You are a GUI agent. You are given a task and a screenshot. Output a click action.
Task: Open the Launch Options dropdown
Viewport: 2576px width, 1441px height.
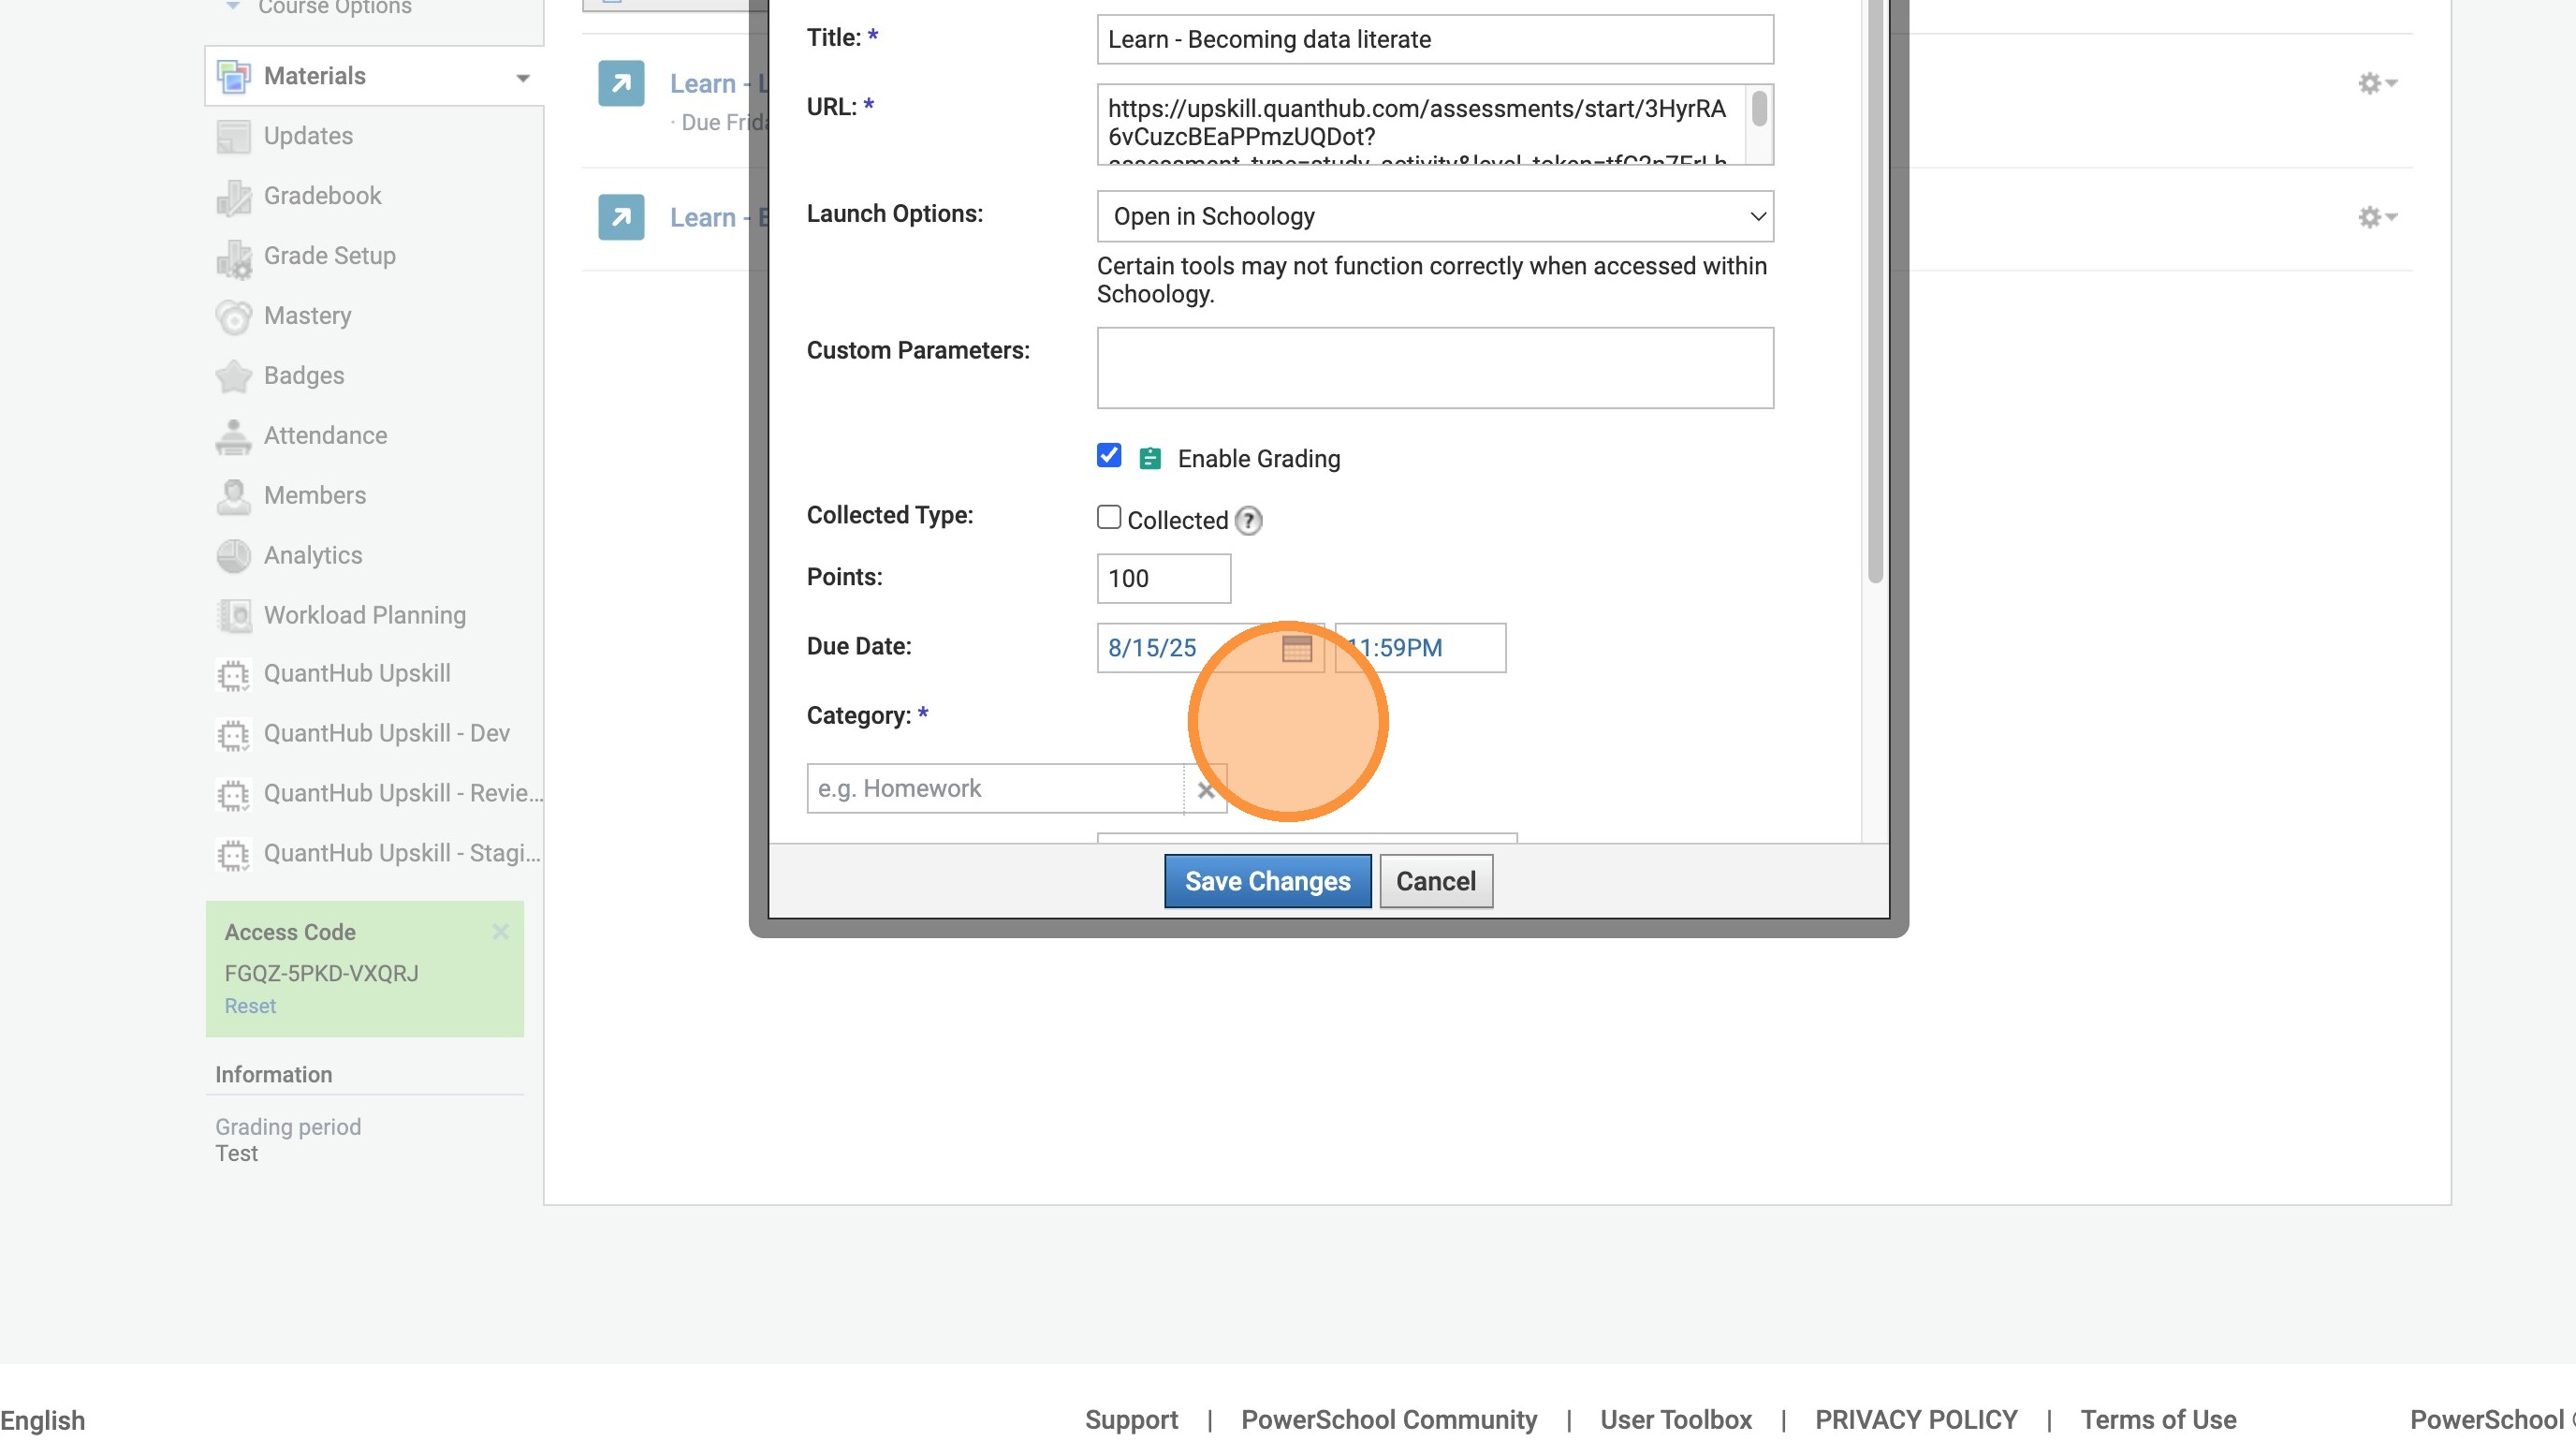point(1434,216)
